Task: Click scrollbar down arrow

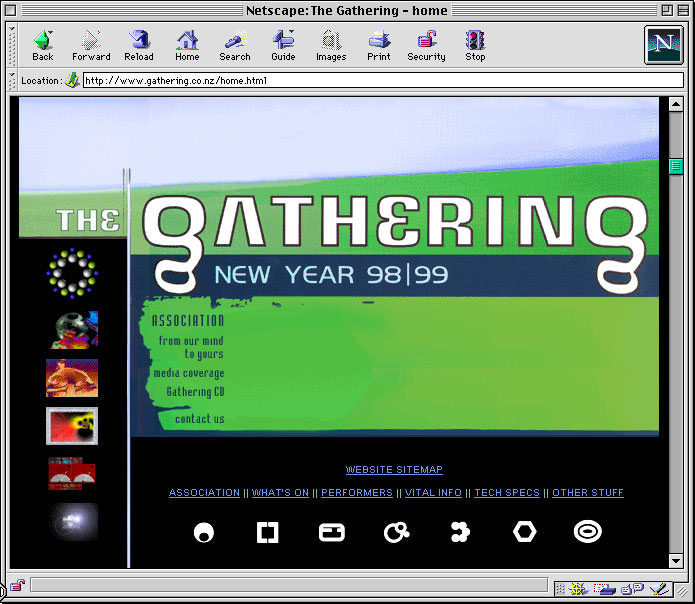Action: 675,561
